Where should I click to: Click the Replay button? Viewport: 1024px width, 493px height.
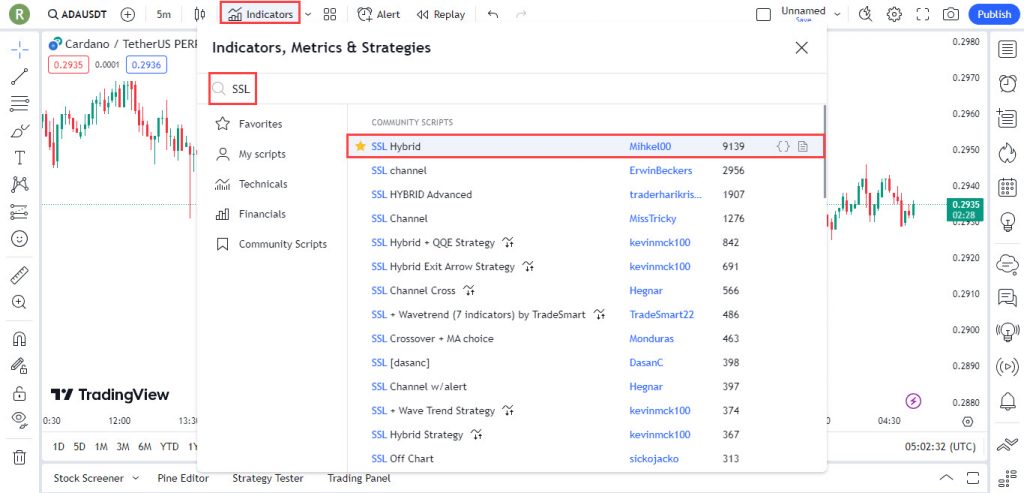[441, 14]
